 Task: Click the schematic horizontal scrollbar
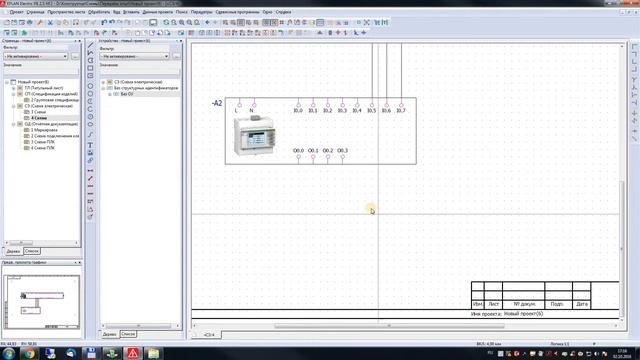click(x=389, y=326)
